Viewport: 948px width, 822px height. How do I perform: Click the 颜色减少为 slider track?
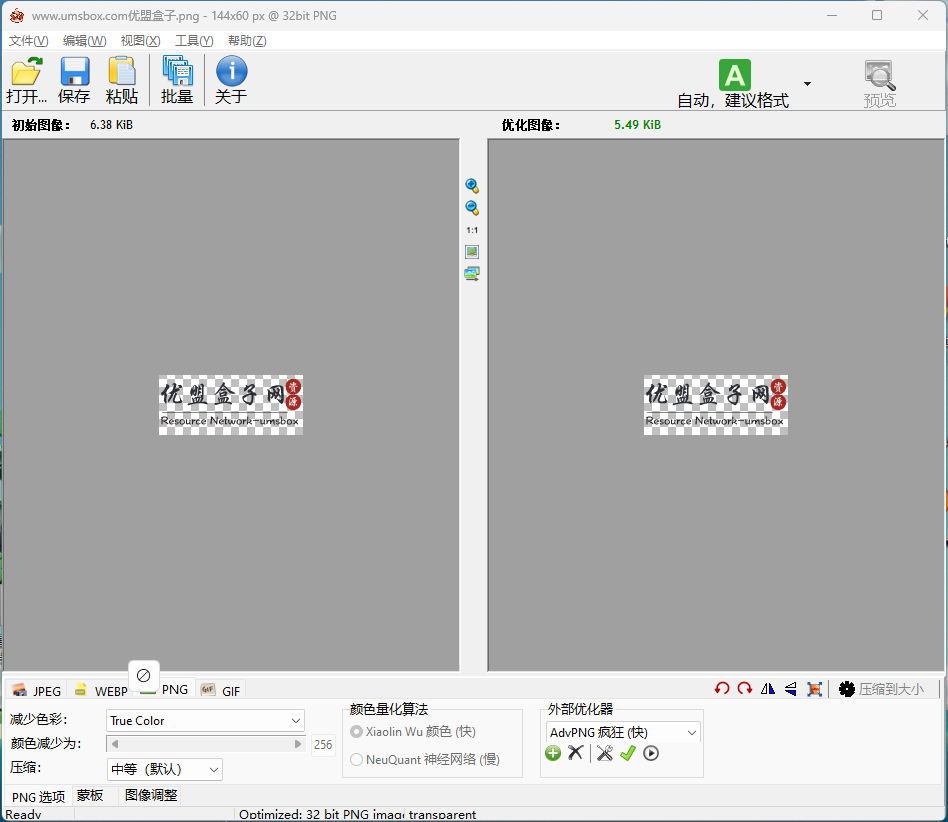click(x=206, y=744)
